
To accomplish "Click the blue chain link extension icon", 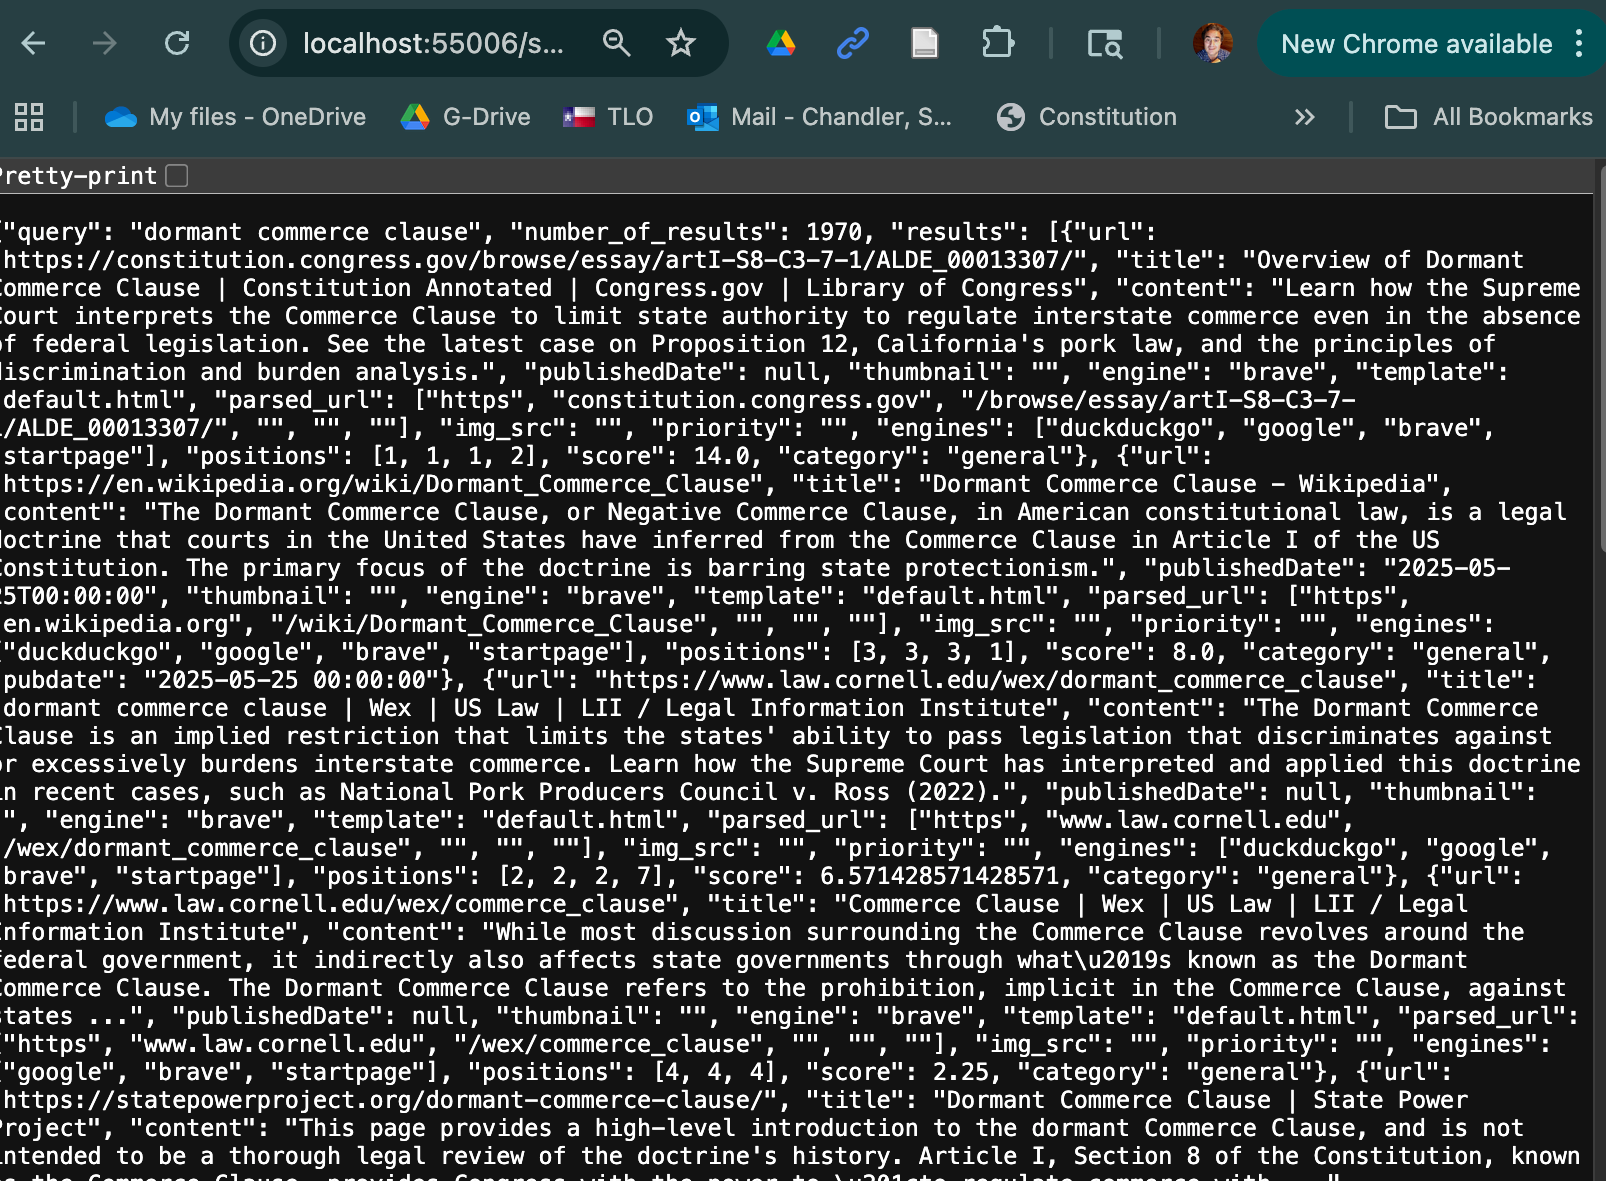I will pos(852,43).
